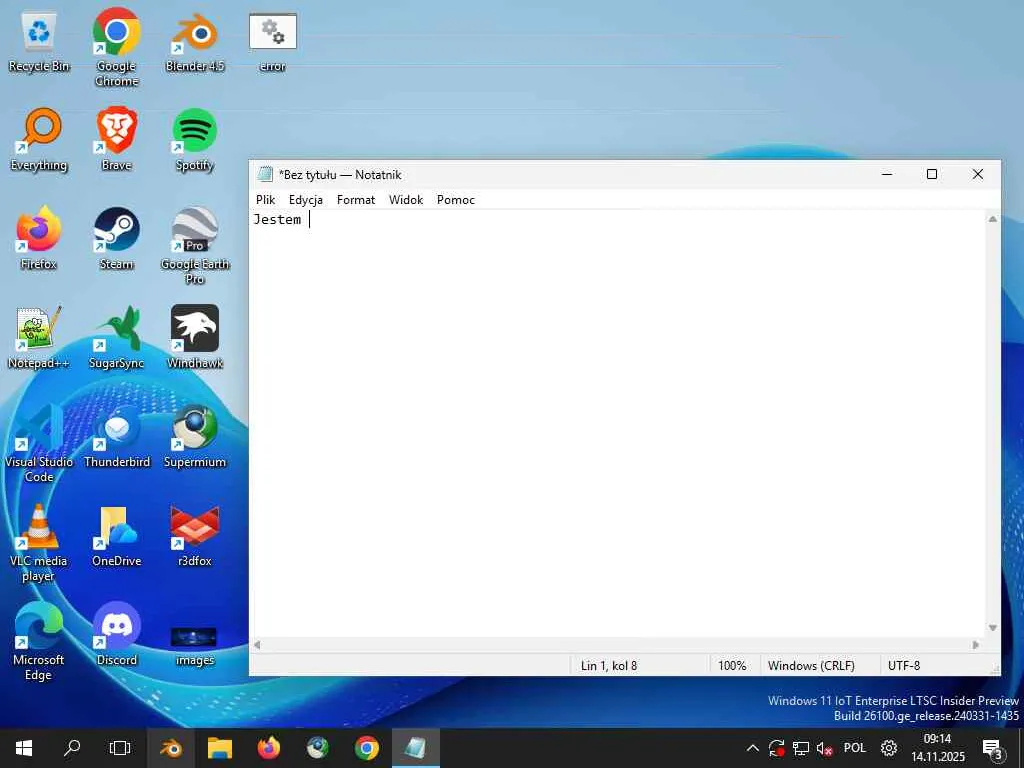The width and height of the screenshot is (1024, 768).
Task: Select the Firefox desktop shortcut
Action: click(x=39, y=239)
